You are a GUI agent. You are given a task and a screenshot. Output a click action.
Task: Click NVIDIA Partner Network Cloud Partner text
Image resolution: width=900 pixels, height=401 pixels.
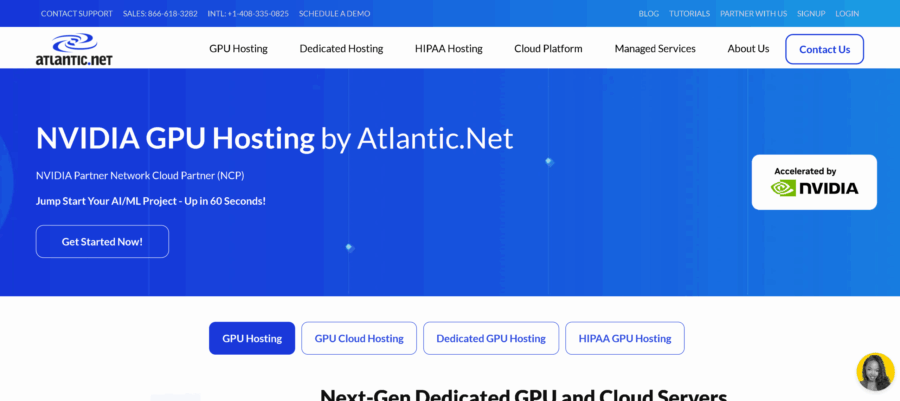(140, 176)
